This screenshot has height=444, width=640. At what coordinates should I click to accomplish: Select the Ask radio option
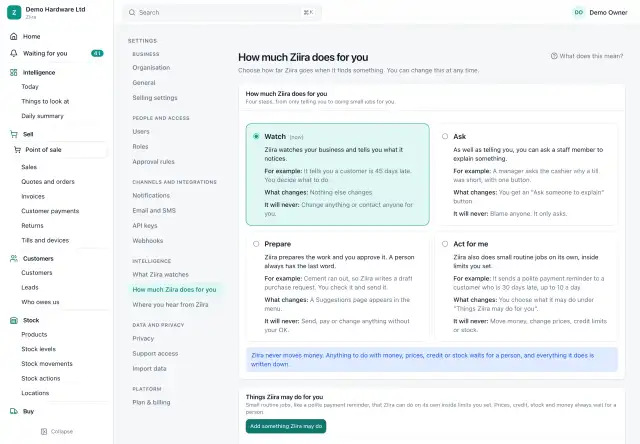click(x=445, y=136)
